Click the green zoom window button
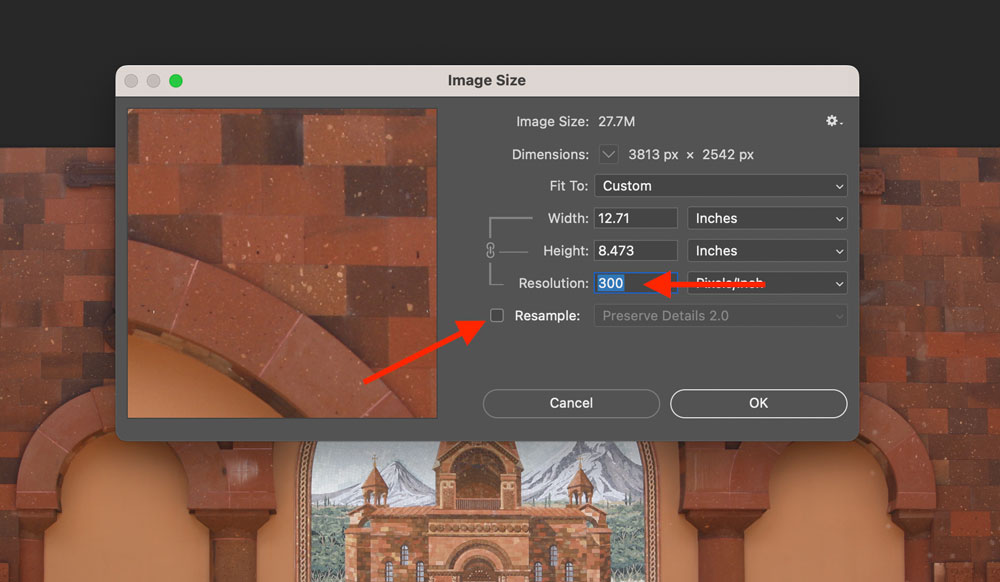 coord(176,81)
